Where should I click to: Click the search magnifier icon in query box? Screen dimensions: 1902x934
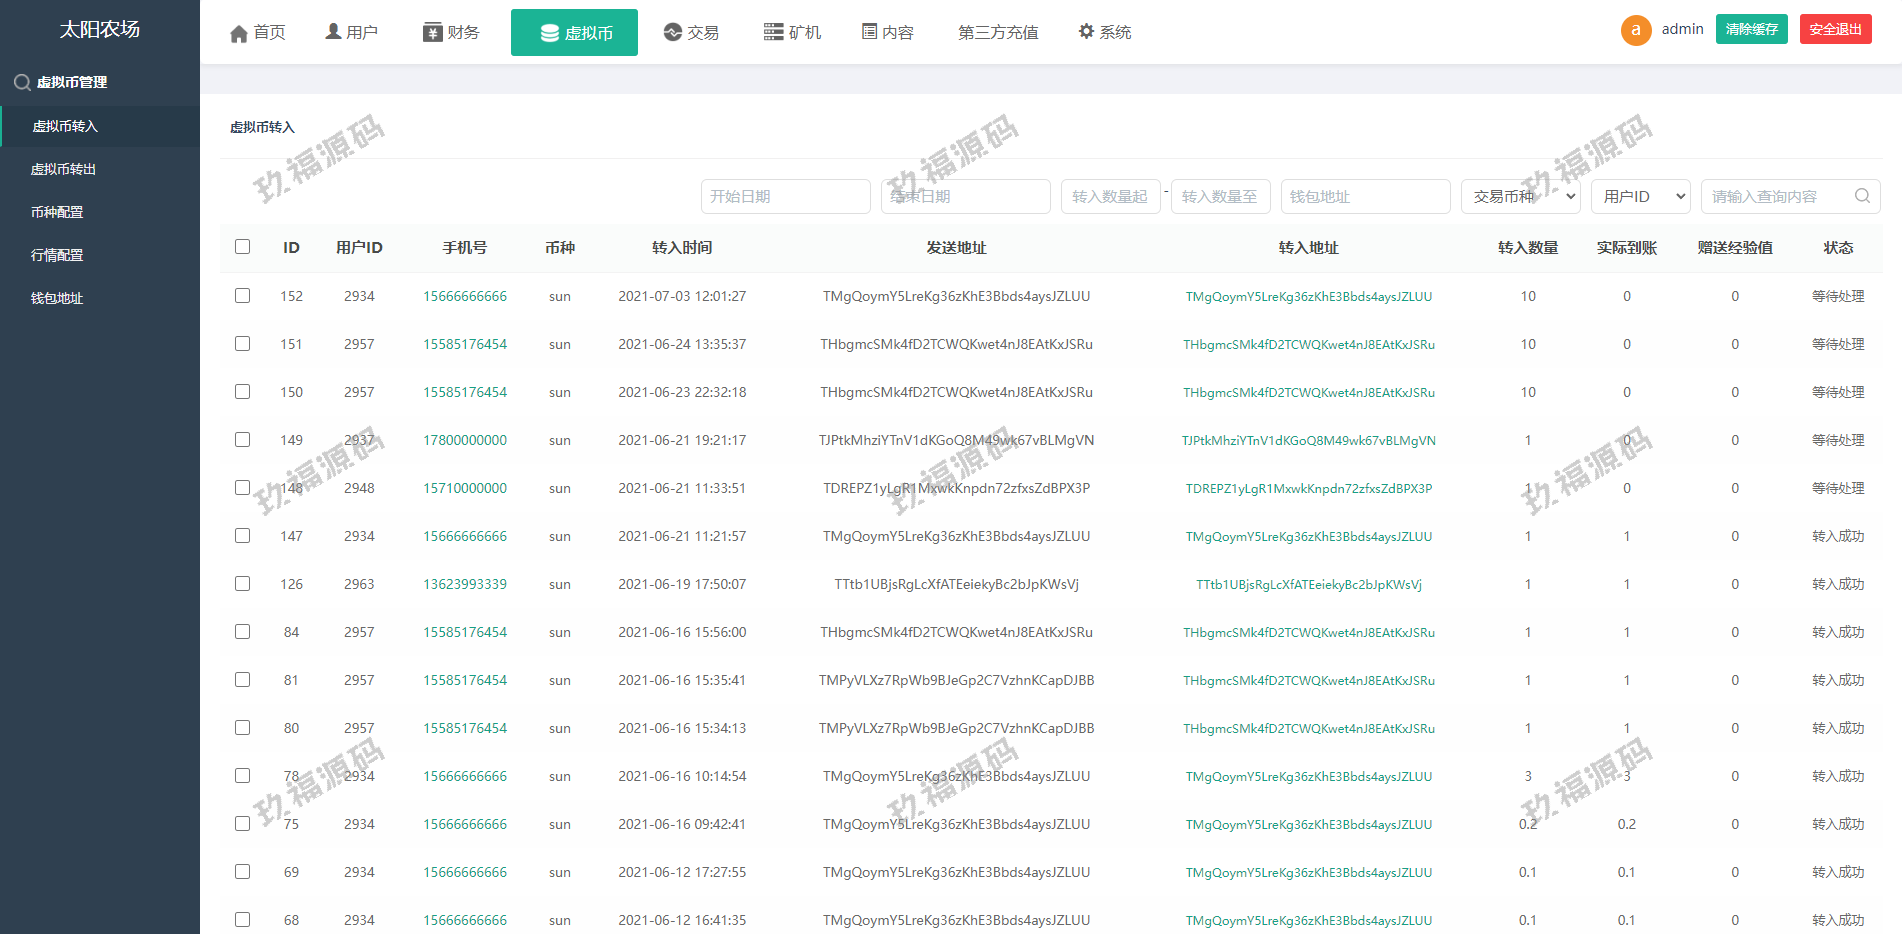click(1862, 196)
